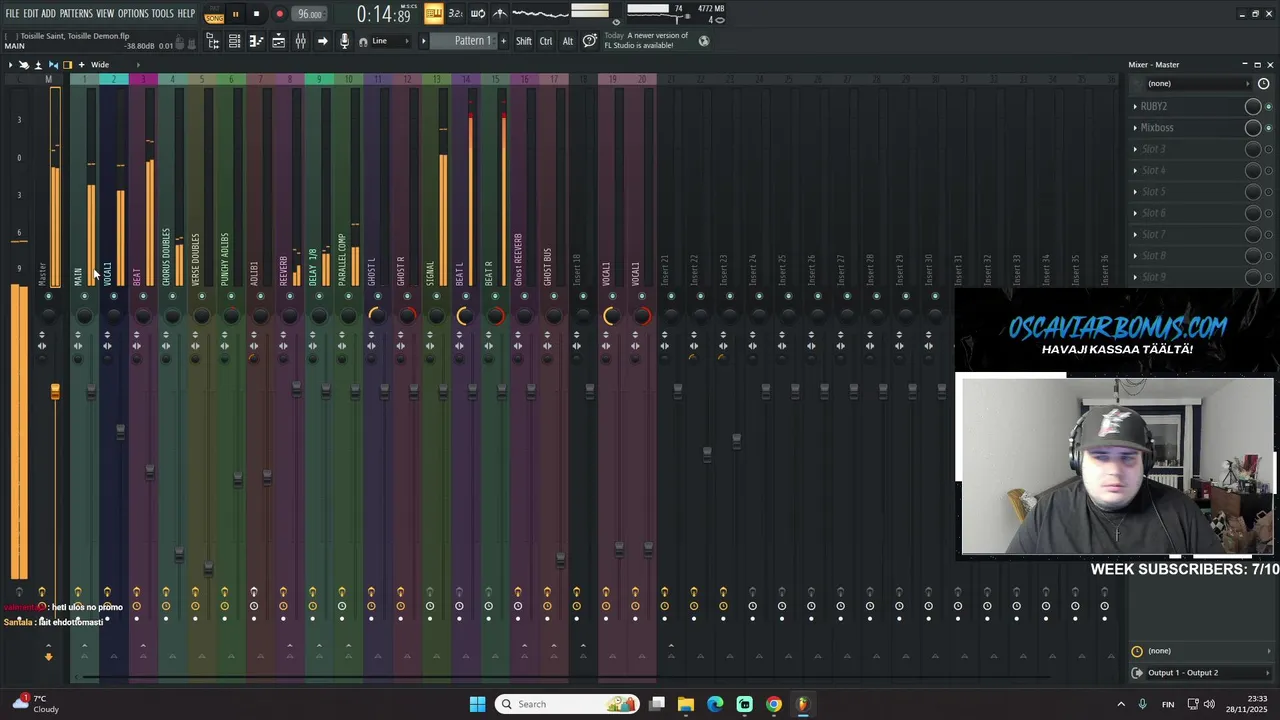
Task: Click the GHOST L pan knob
Action: tap(377, 316)
